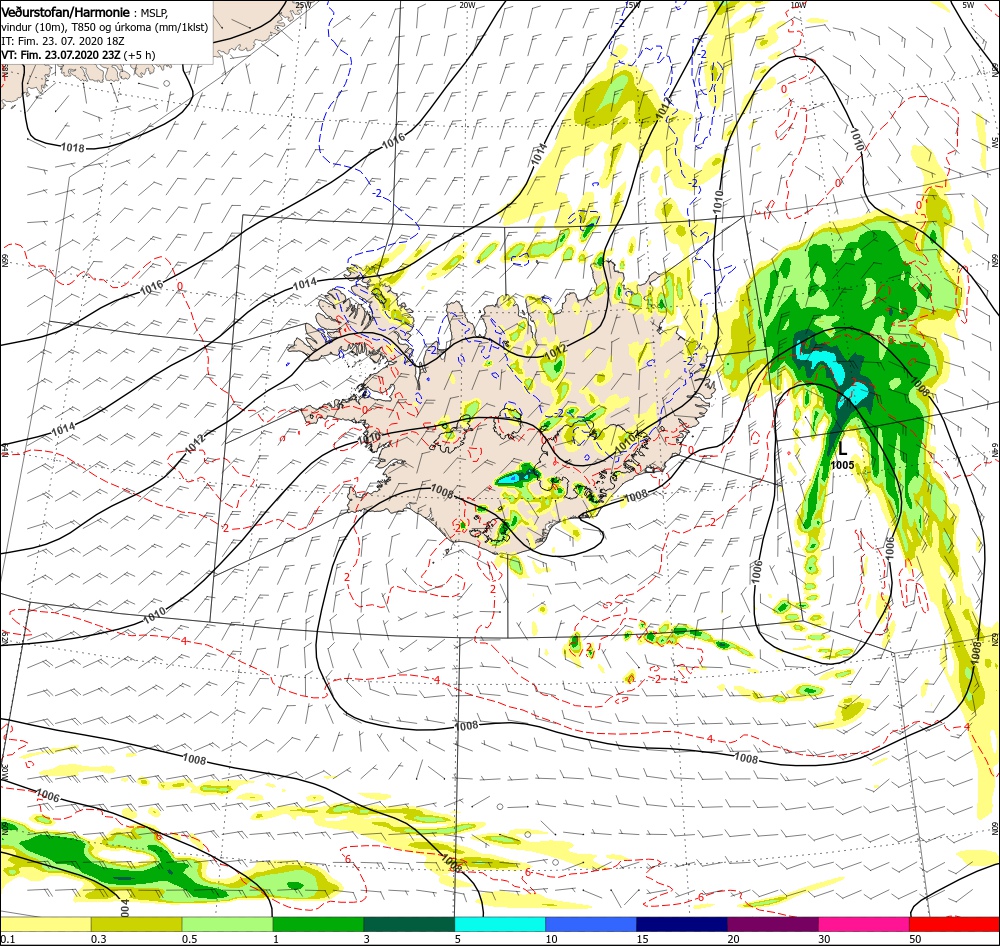1000x946 pixels.
Task: Click the '1005' low pressure value
Action: pos(842,465)
